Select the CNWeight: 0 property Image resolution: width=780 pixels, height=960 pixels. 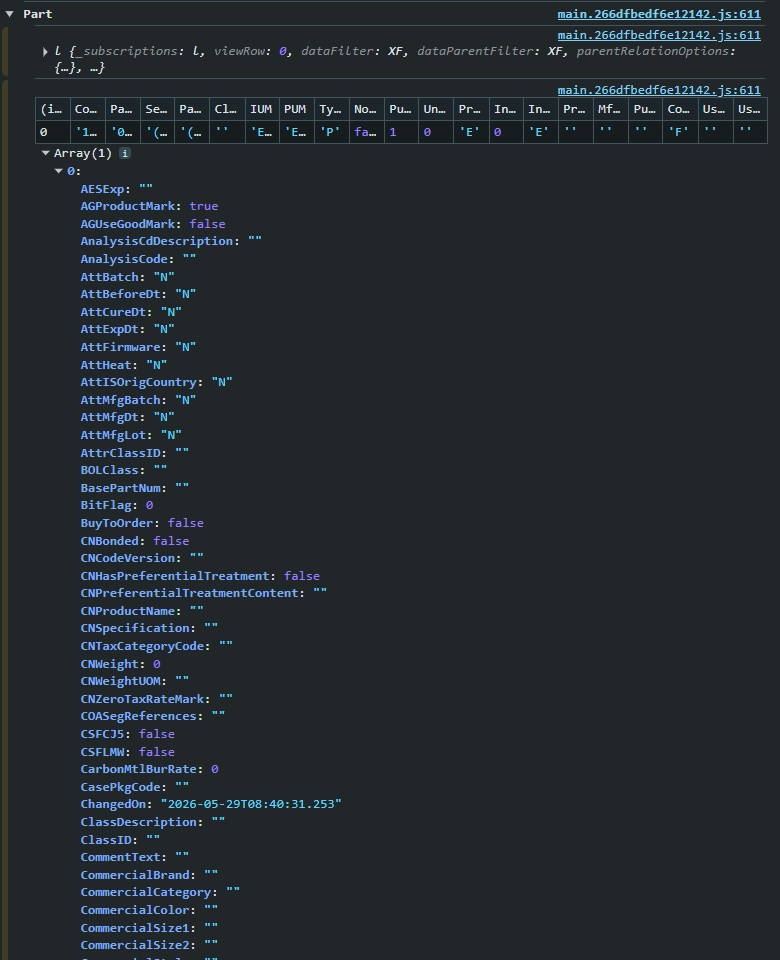(x=121, y=664)
